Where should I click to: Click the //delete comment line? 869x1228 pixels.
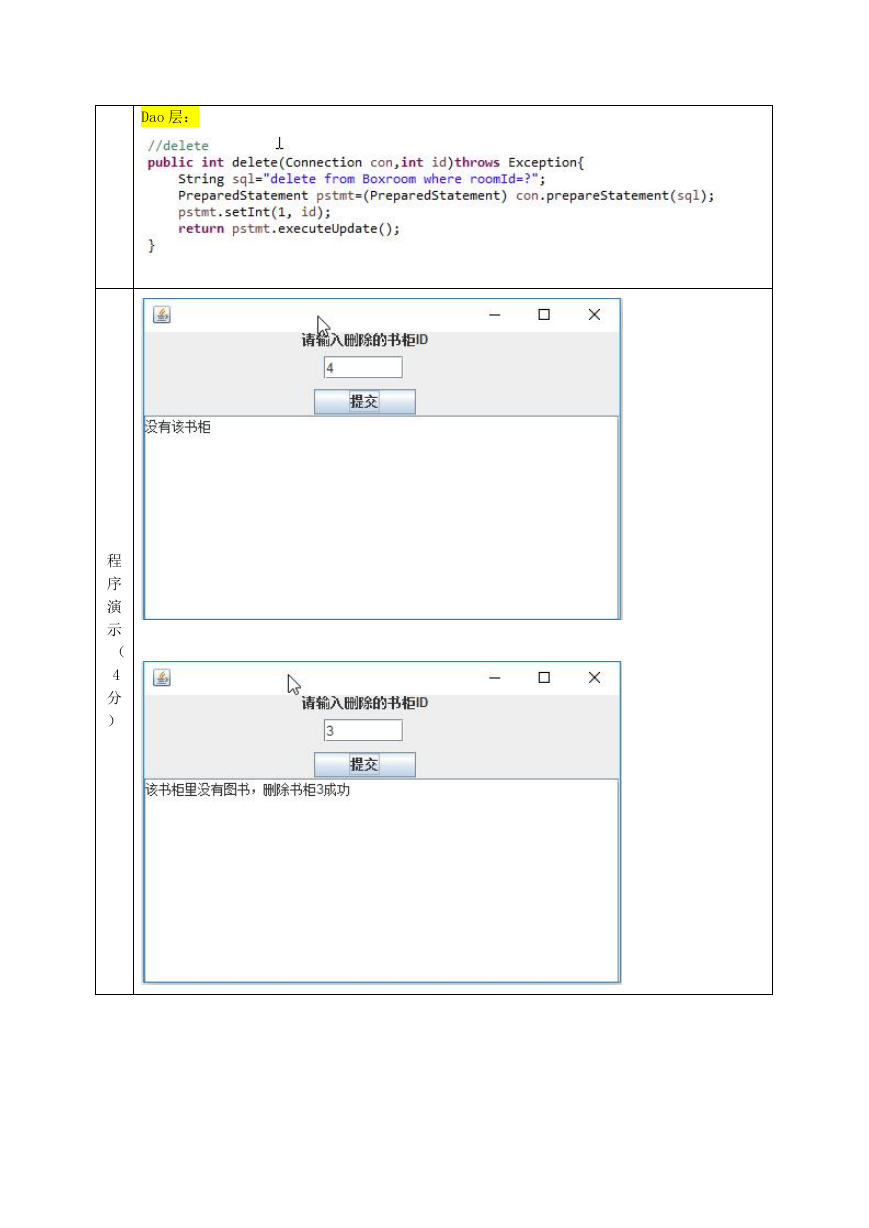point(178,146)
